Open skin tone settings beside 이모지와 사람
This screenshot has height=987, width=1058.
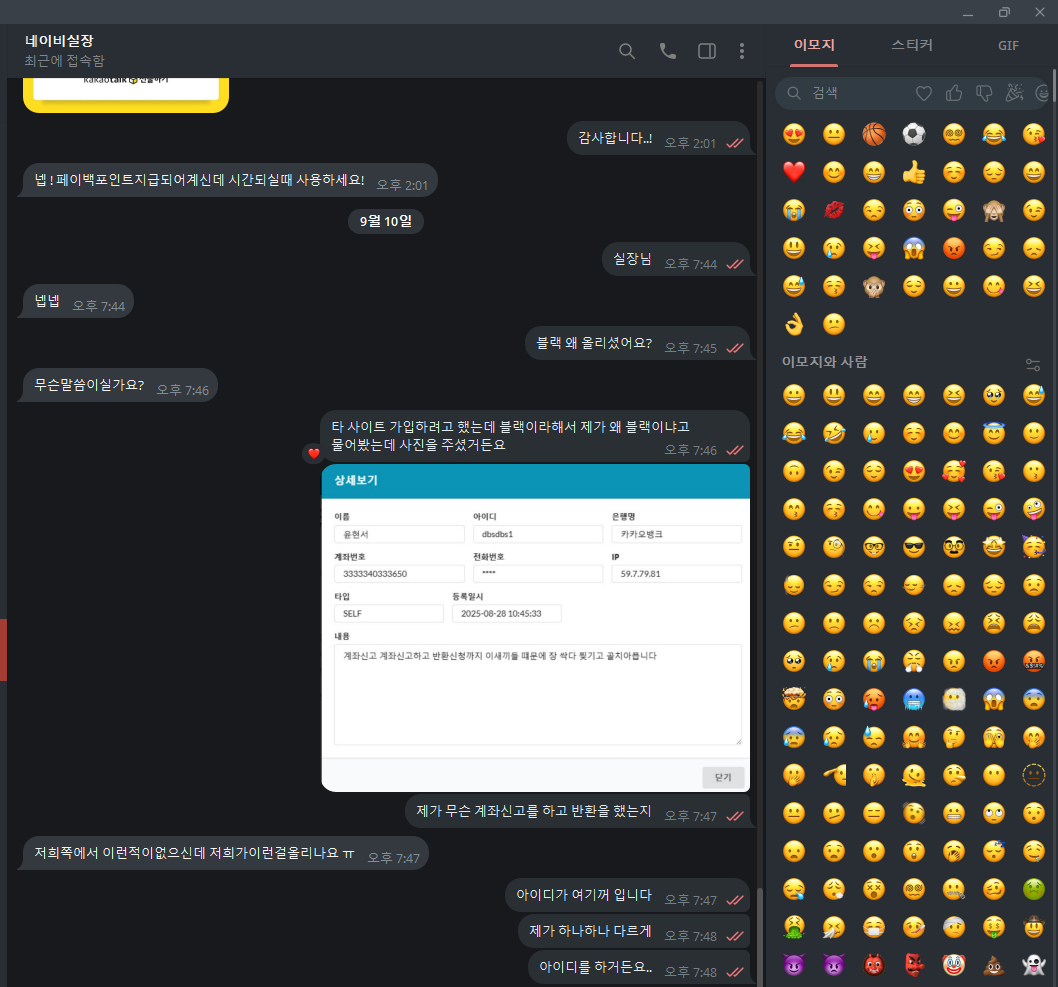pyautogui.click(x=1034, y=364)
